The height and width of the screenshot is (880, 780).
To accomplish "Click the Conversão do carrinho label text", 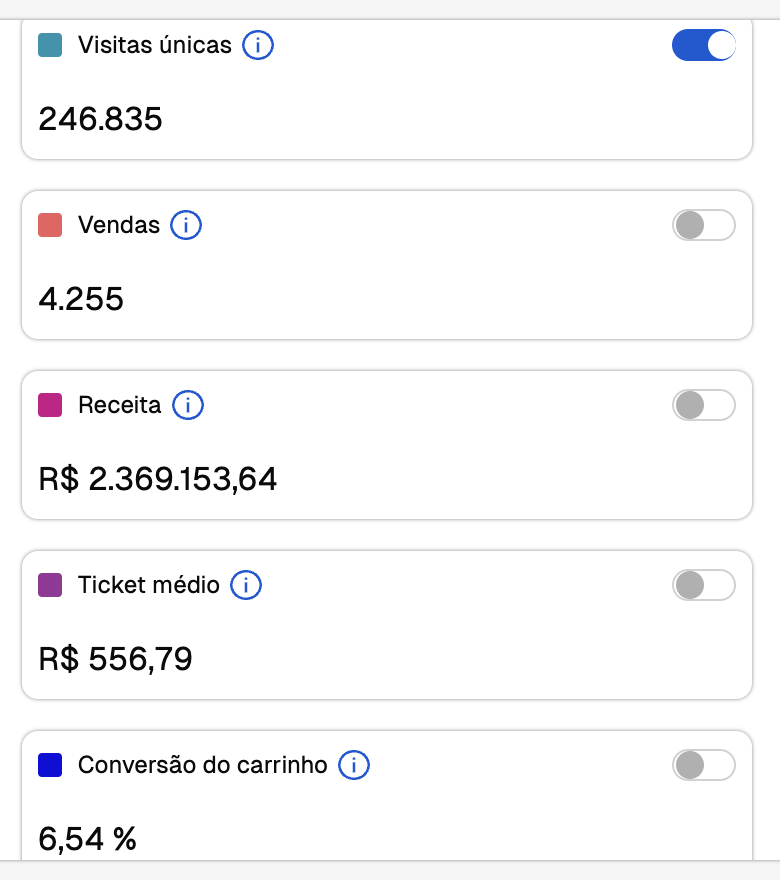I will pyautogui.click(x=203, y=765).
